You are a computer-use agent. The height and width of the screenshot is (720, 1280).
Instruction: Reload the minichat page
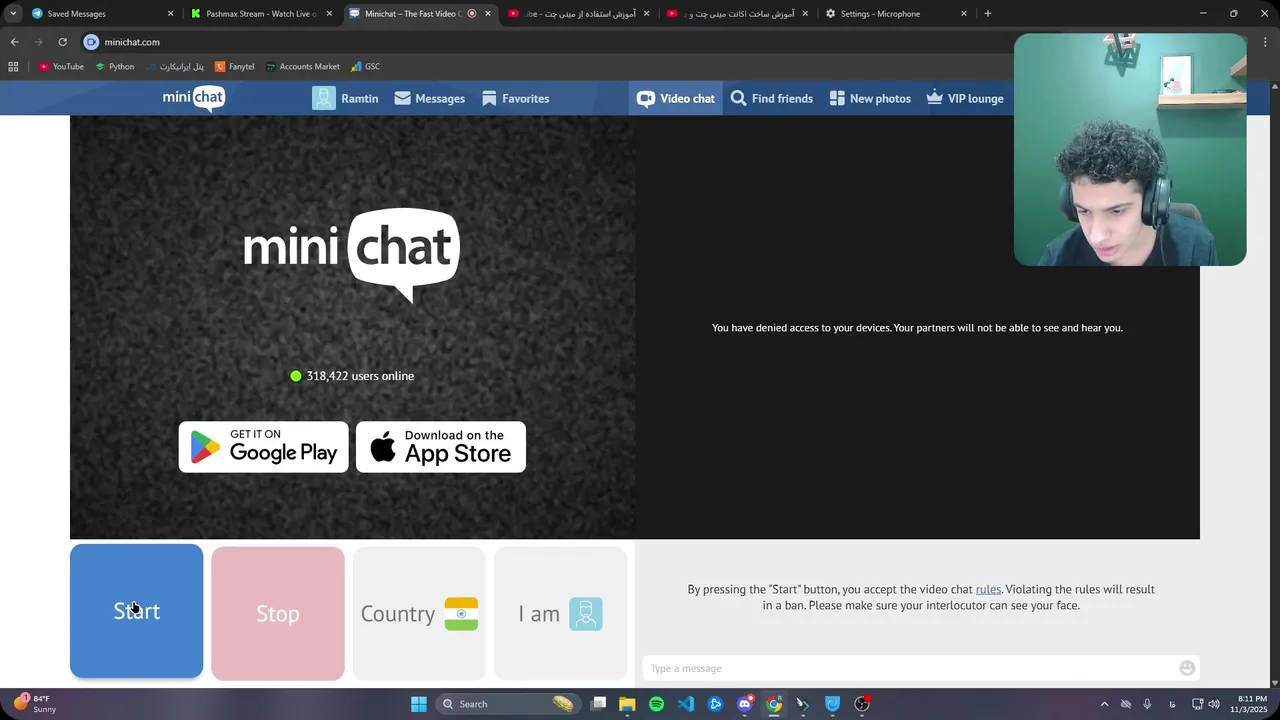(x=62, y=42)
